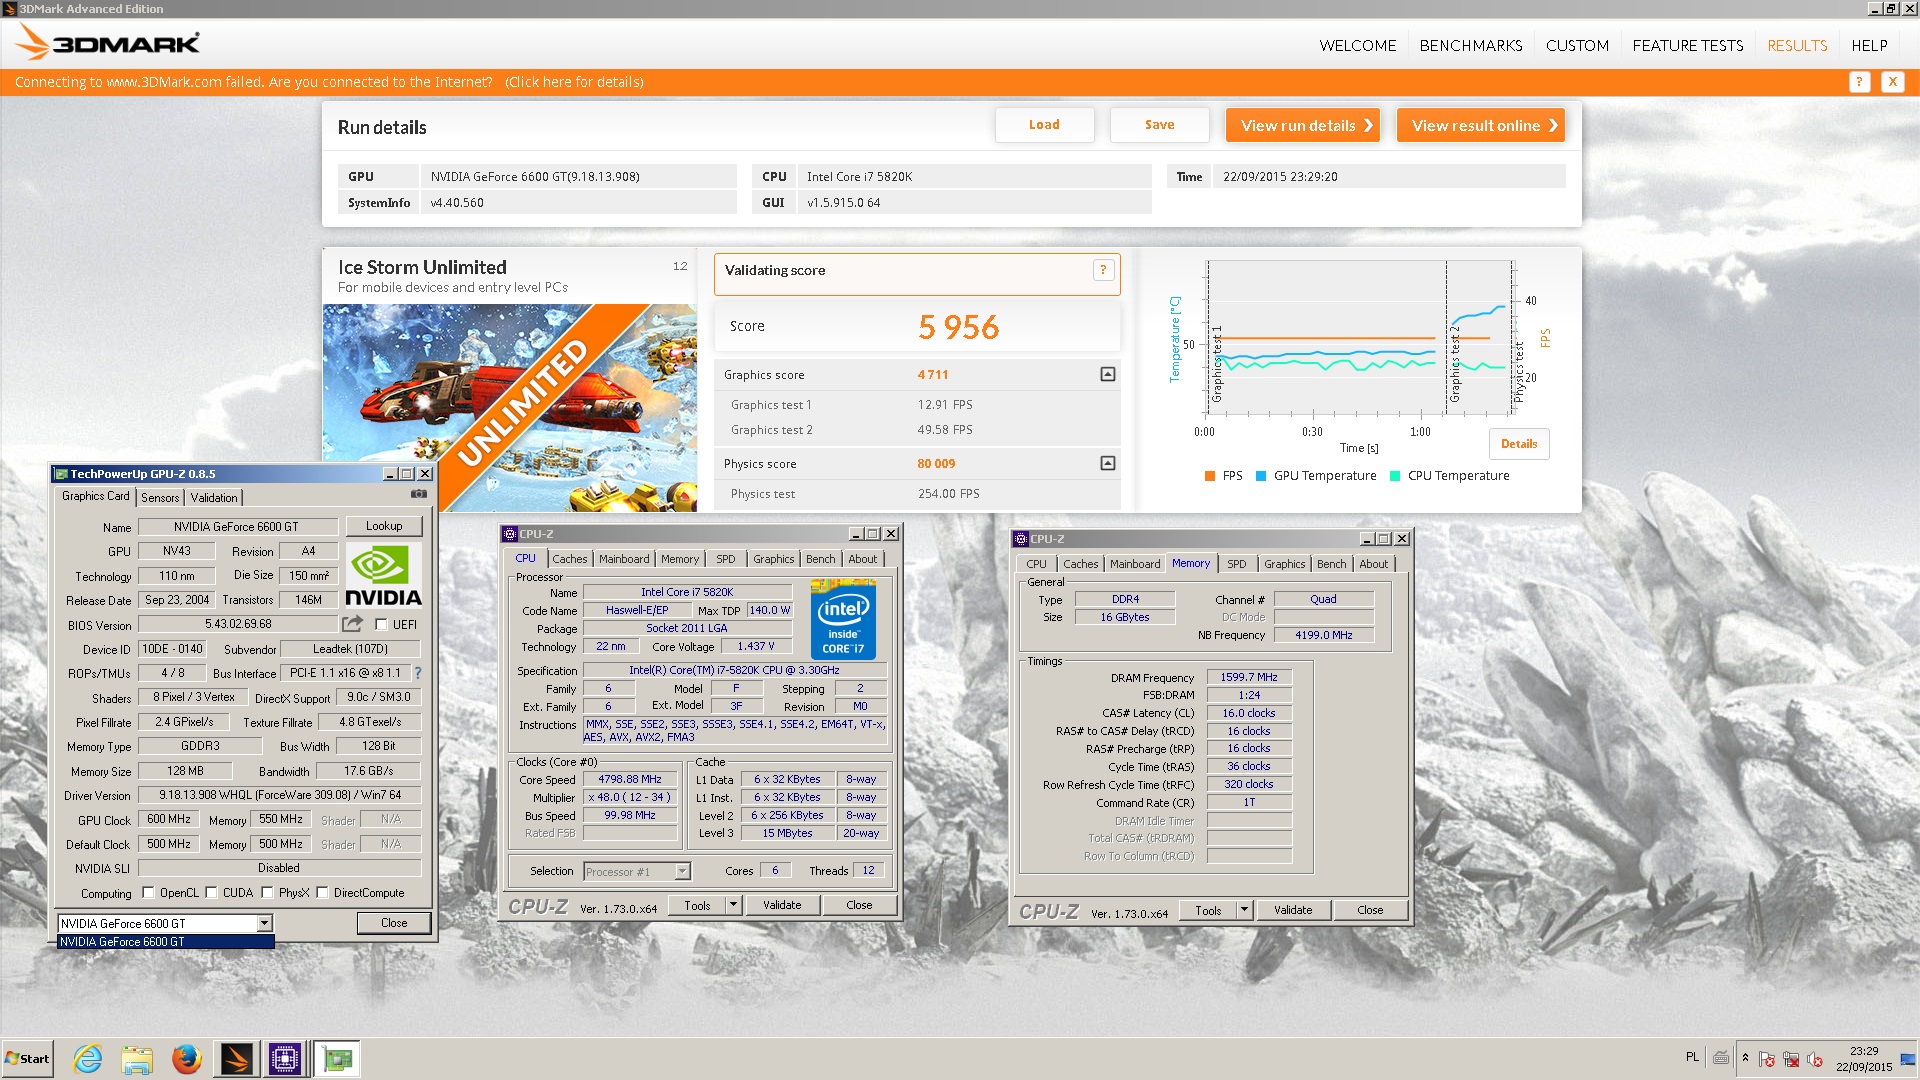Click the left CPU-Z window title icon

click(510, 534)
